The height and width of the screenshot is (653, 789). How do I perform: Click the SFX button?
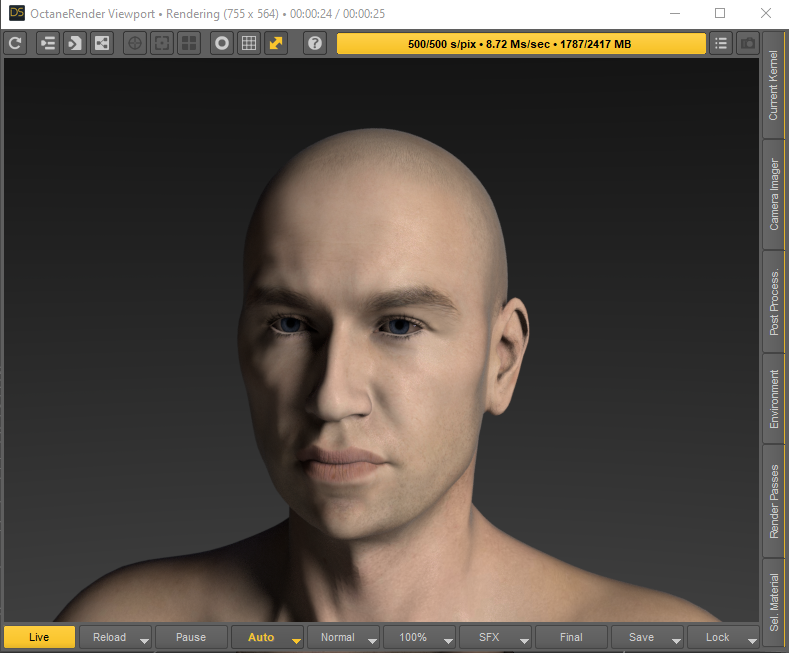click(489, 637)
